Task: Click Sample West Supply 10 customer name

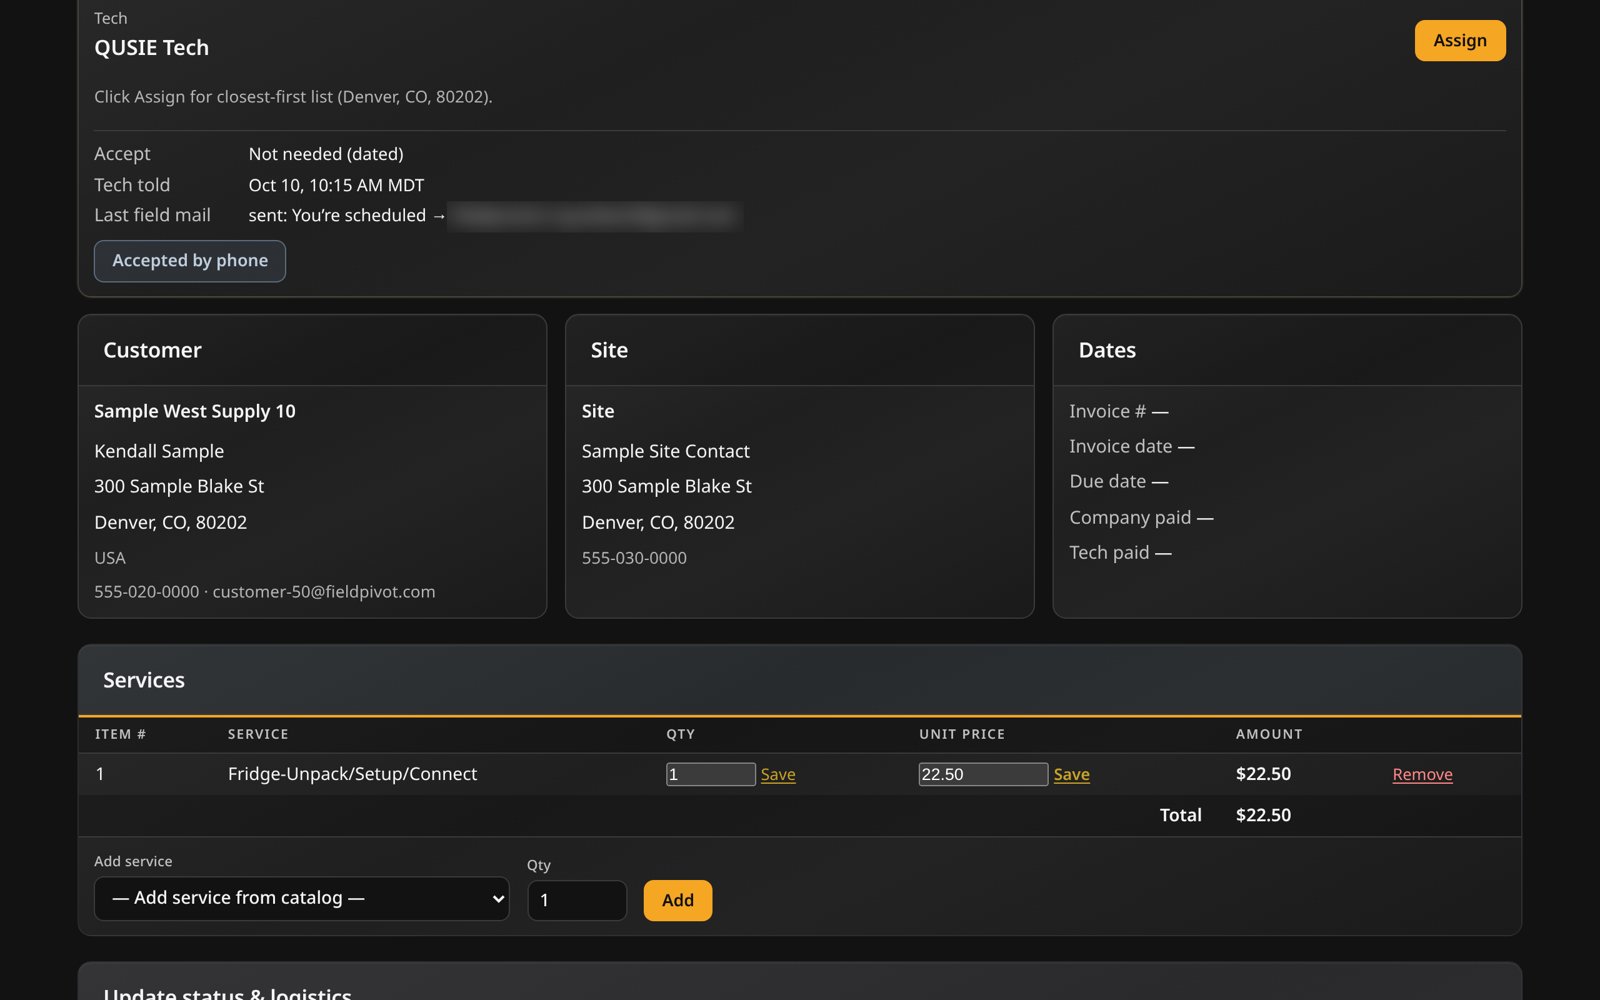Action: point(195,411)
